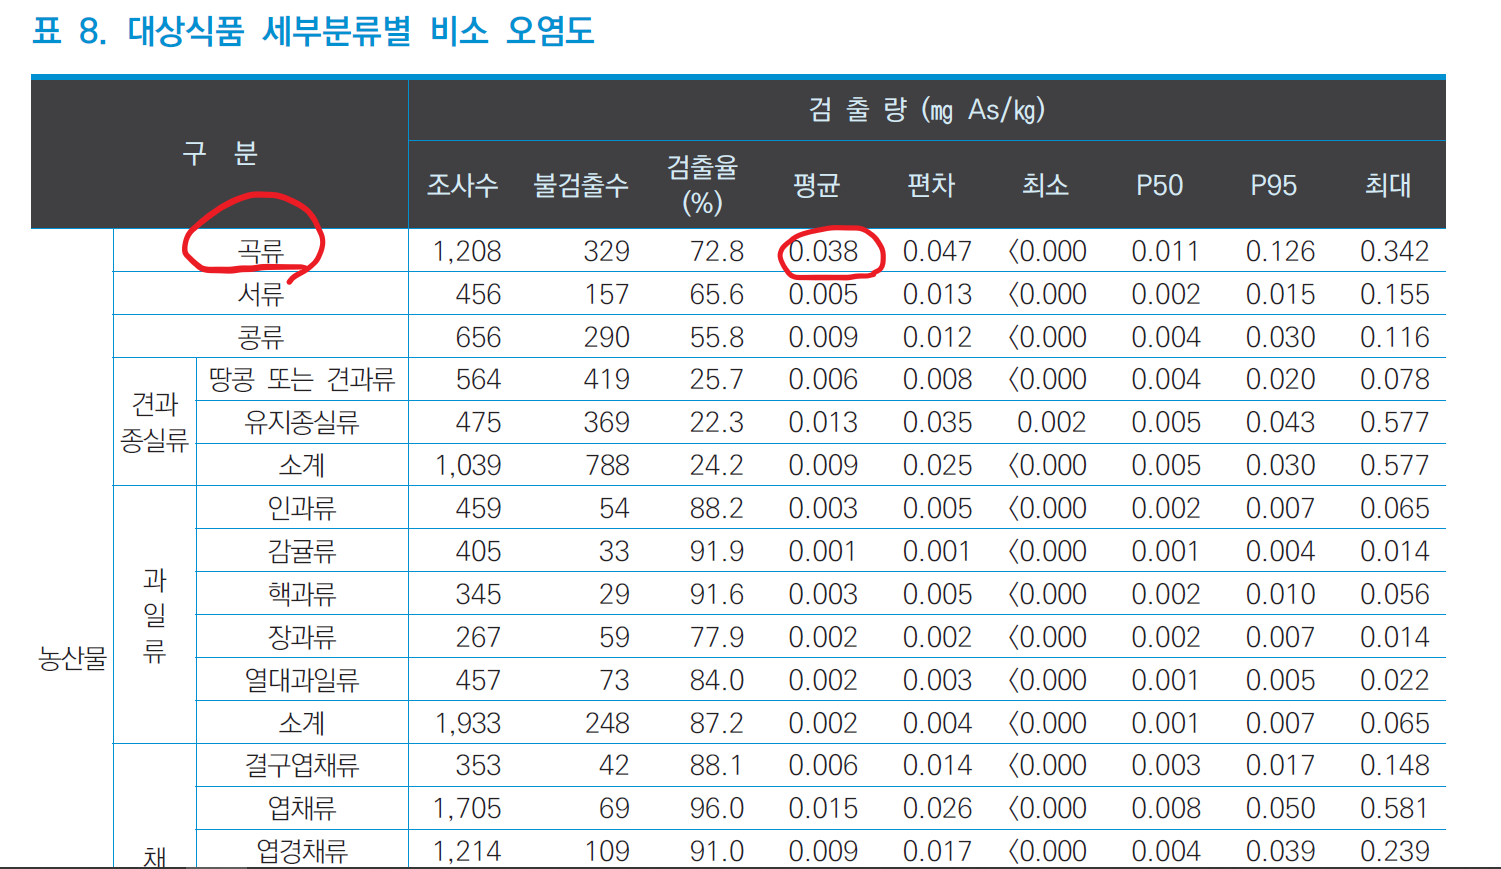Select 곡류 non-detect count '329'

point(607,252)
